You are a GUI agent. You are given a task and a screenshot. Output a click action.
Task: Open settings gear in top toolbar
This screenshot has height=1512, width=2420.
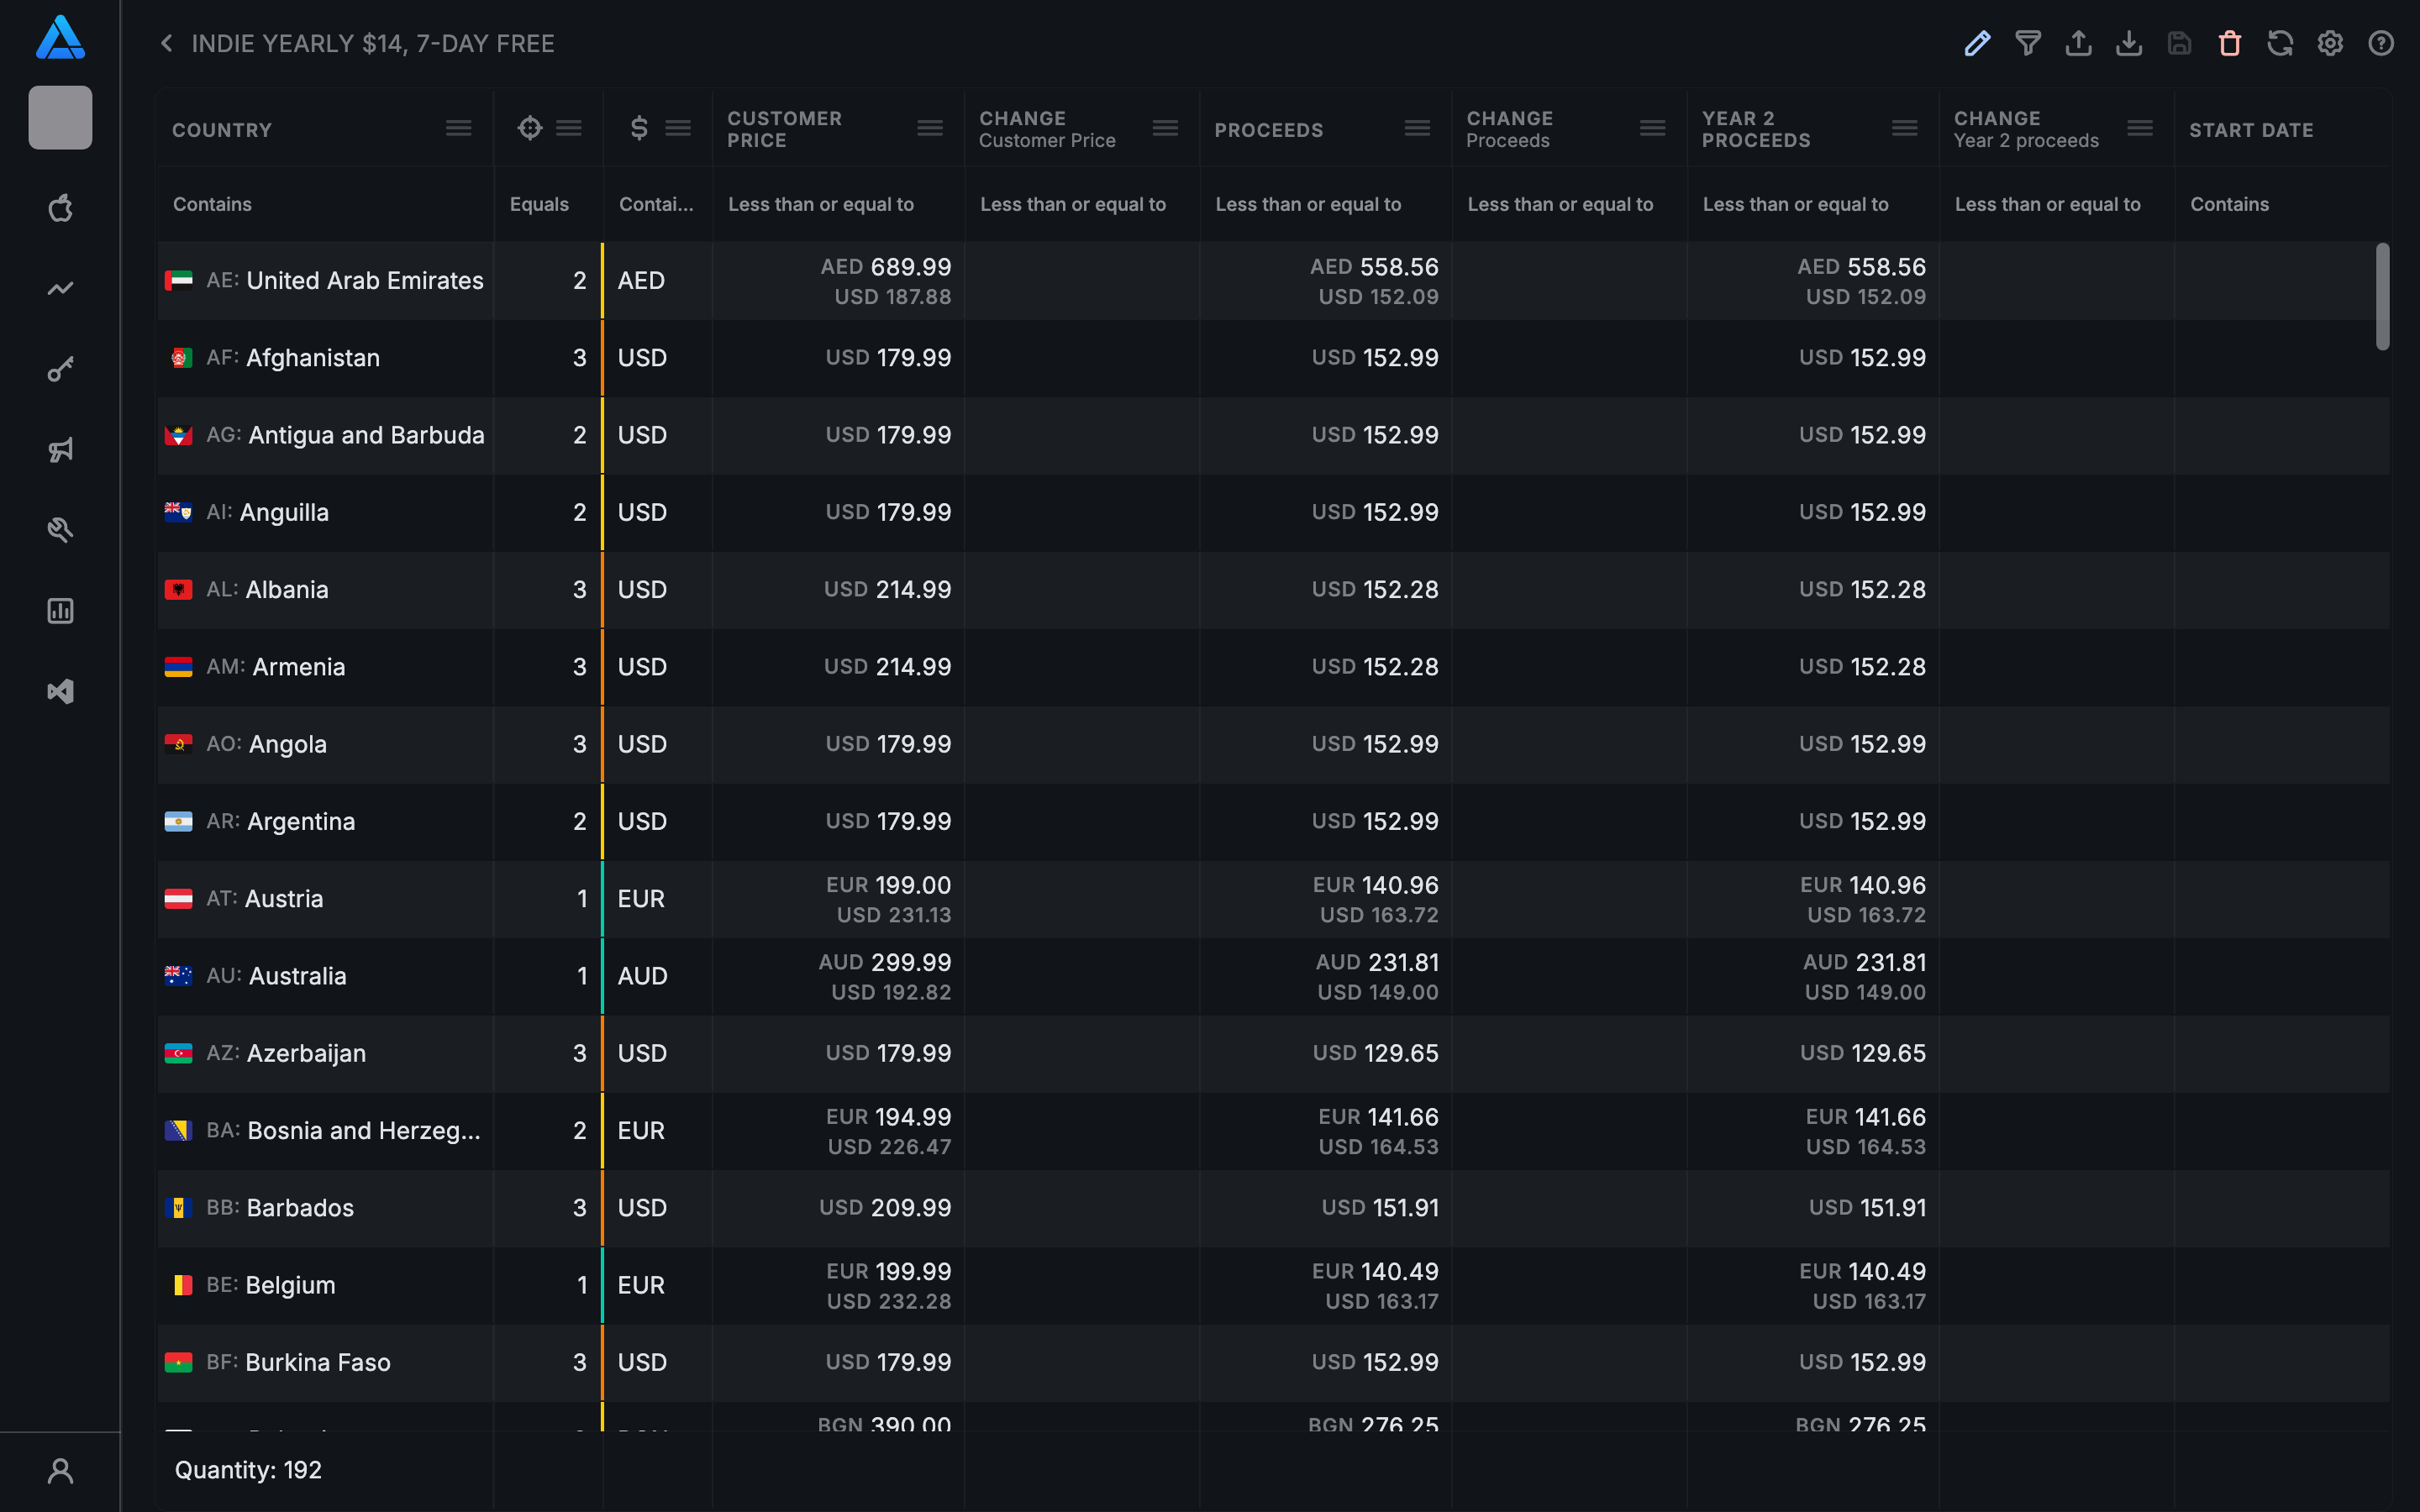[x=2330, y=43]
